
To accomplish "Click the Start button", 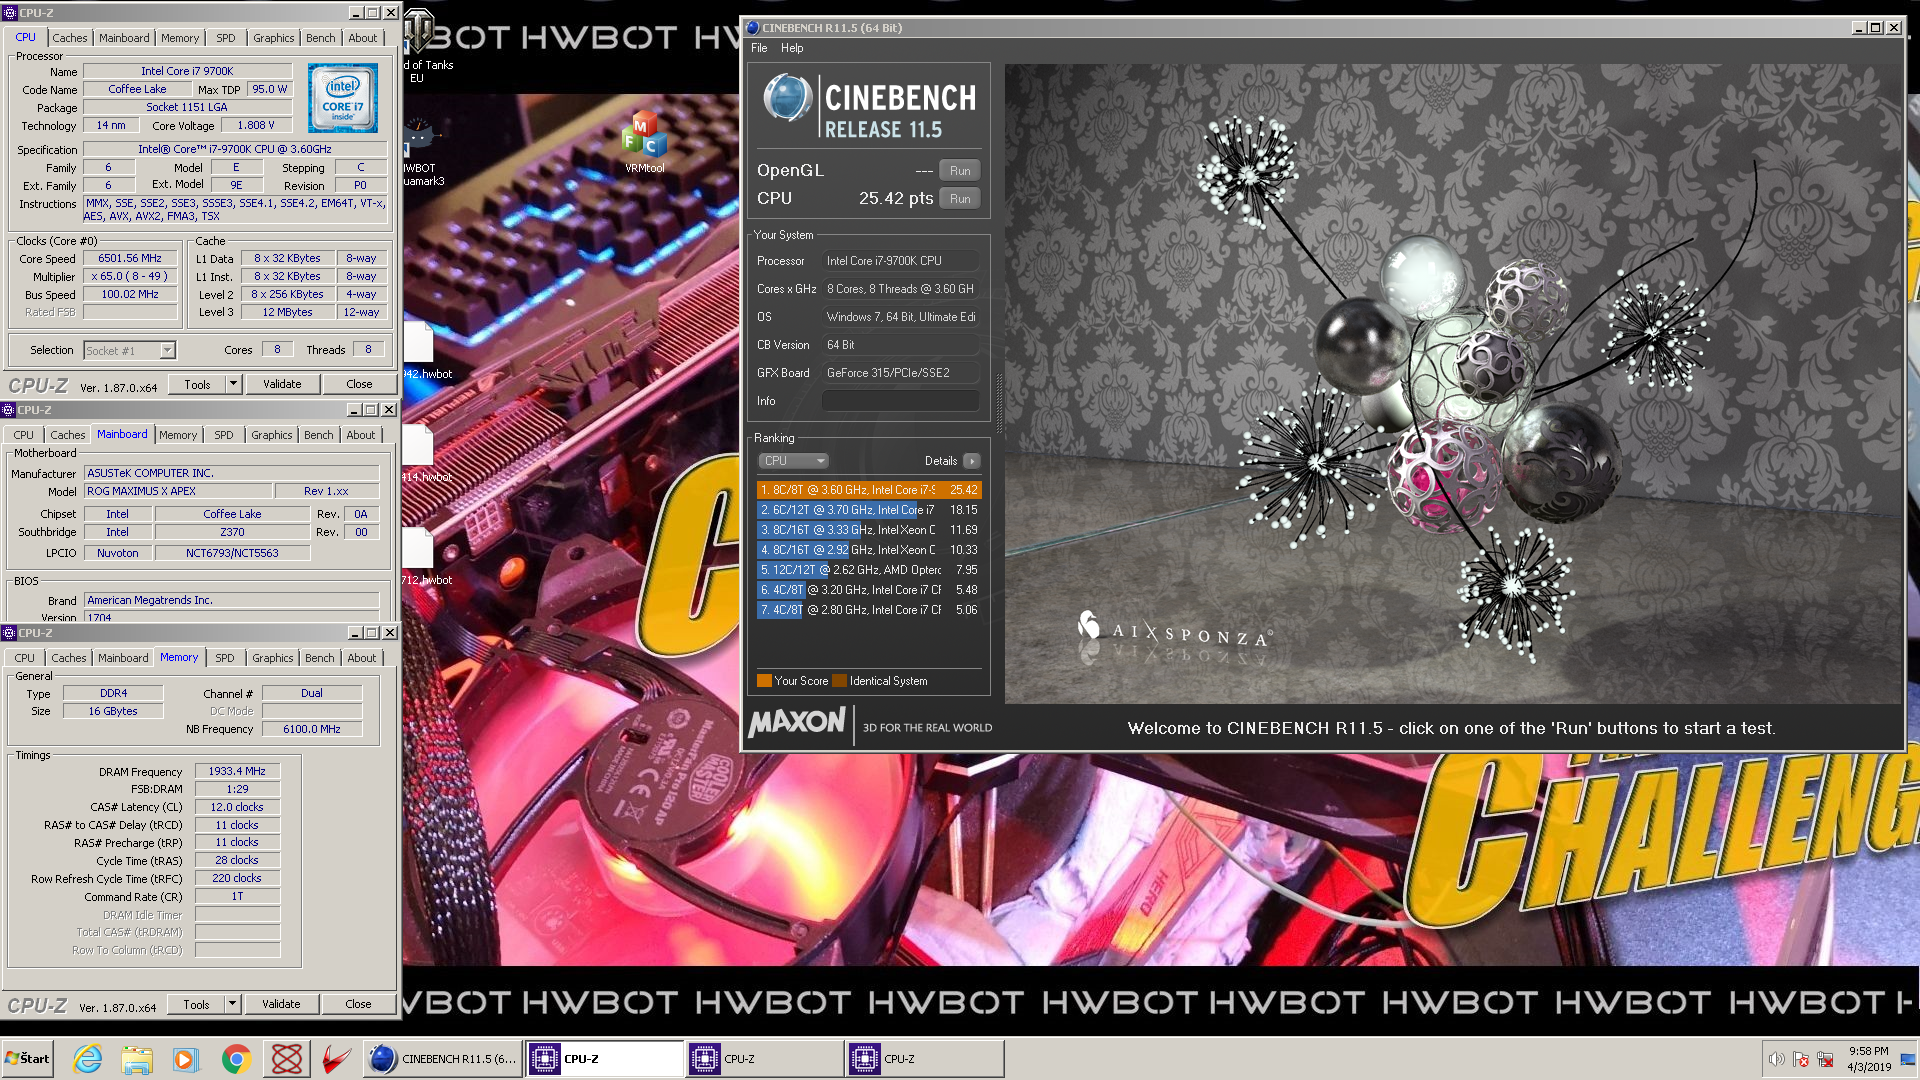I will tap(28, 1058).
